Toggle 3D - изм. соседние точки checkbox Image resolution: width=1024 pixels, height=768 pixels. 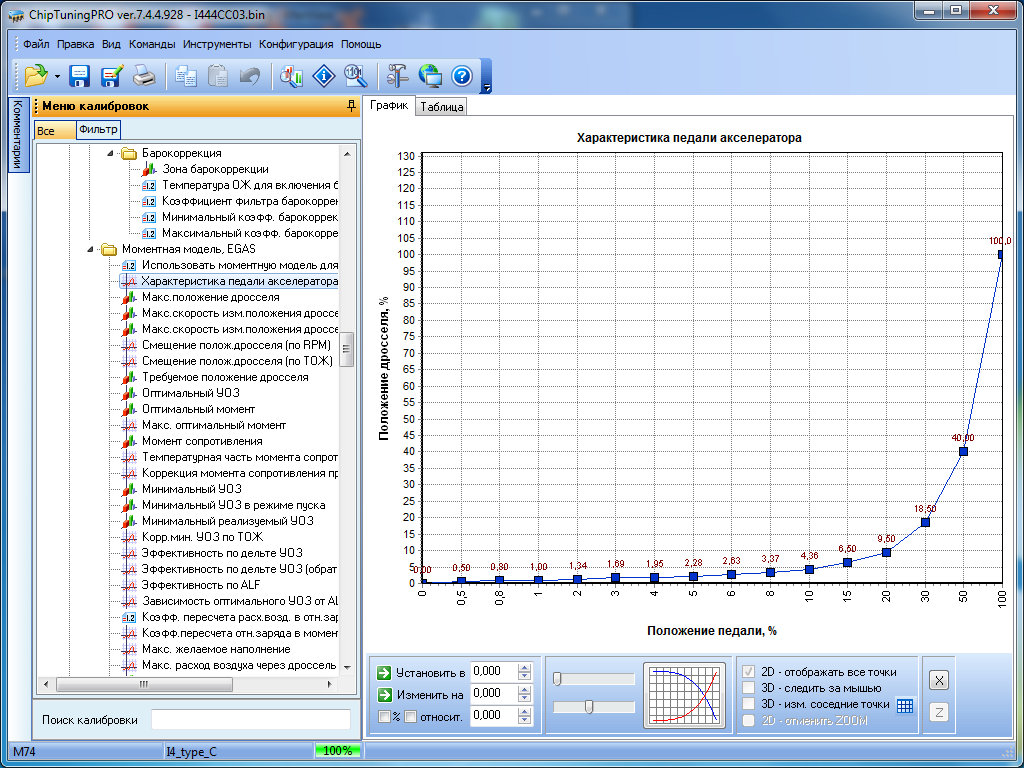[x=748, y=704]
